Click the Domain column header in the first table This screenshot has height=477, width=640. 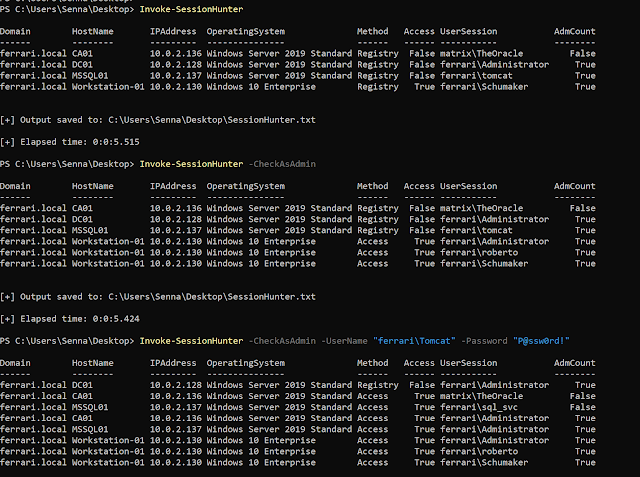[x=17, y=32]
